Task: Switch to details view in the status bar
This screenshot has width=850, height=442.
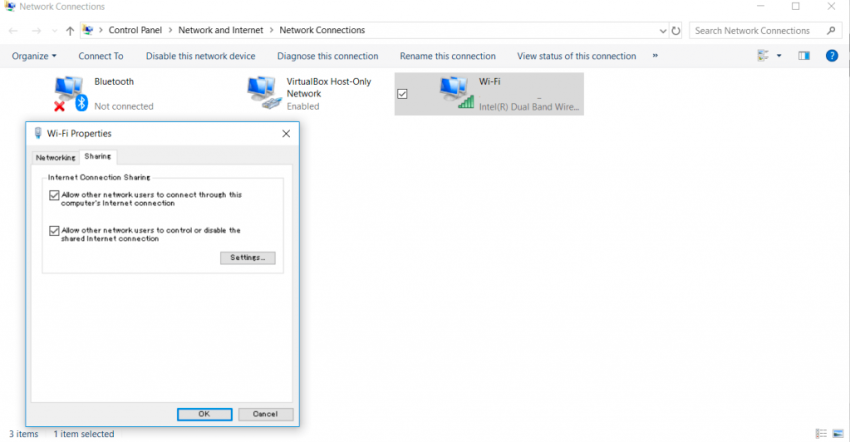Action: tap(821, 433)
